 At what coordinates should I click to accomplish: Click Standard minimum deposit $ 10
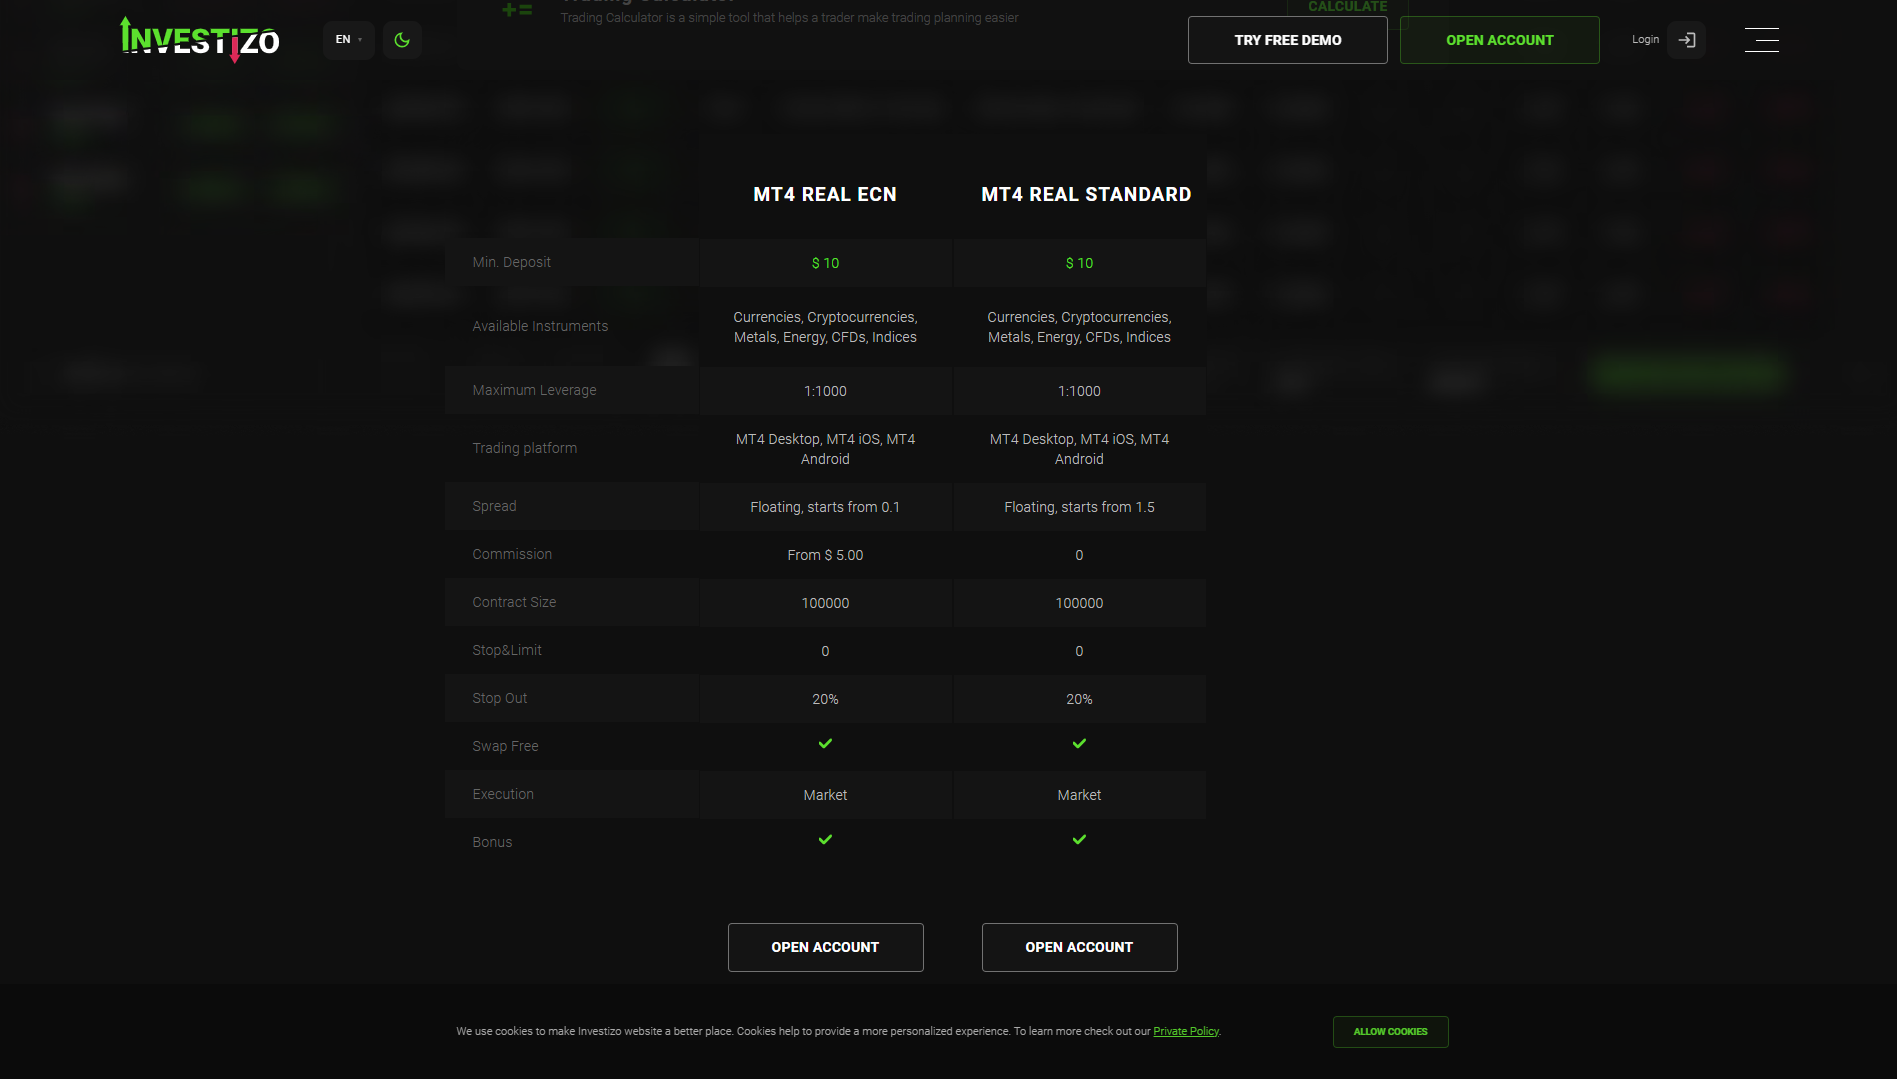click(1080, 263)
